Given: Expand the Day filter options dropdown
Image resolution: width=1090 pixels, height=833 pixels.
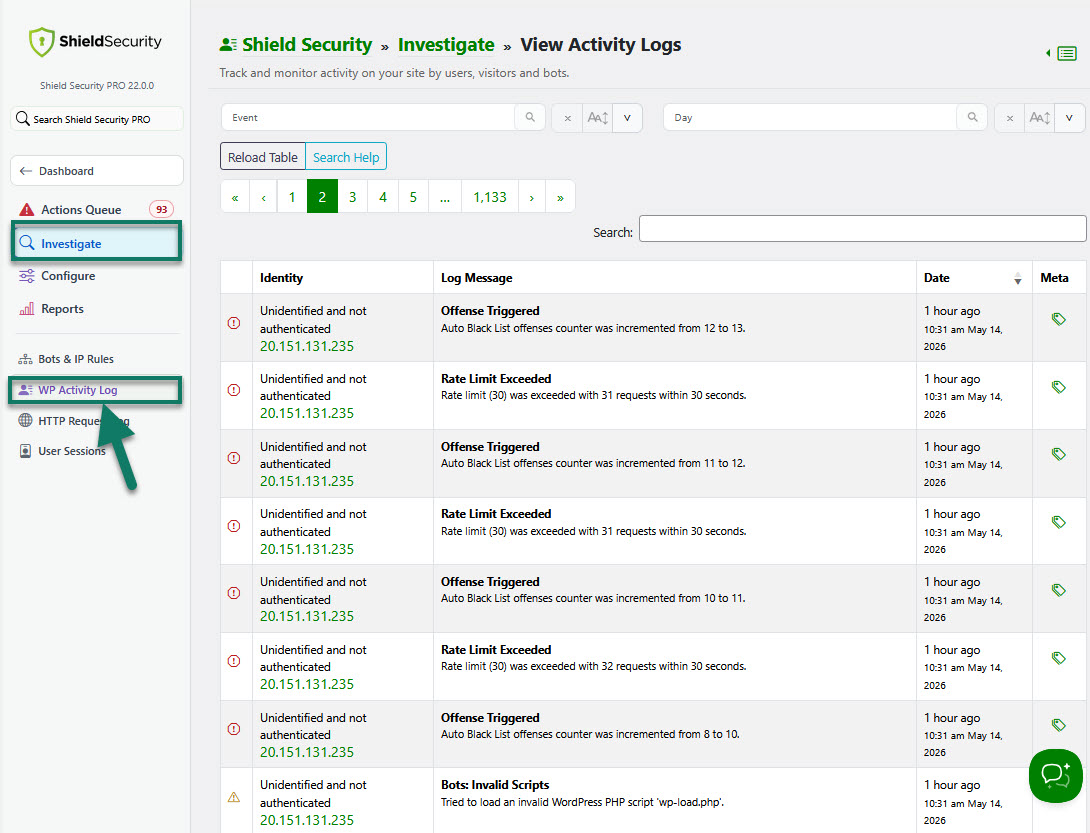Looking at the screenshot, I should [1069, 118].
